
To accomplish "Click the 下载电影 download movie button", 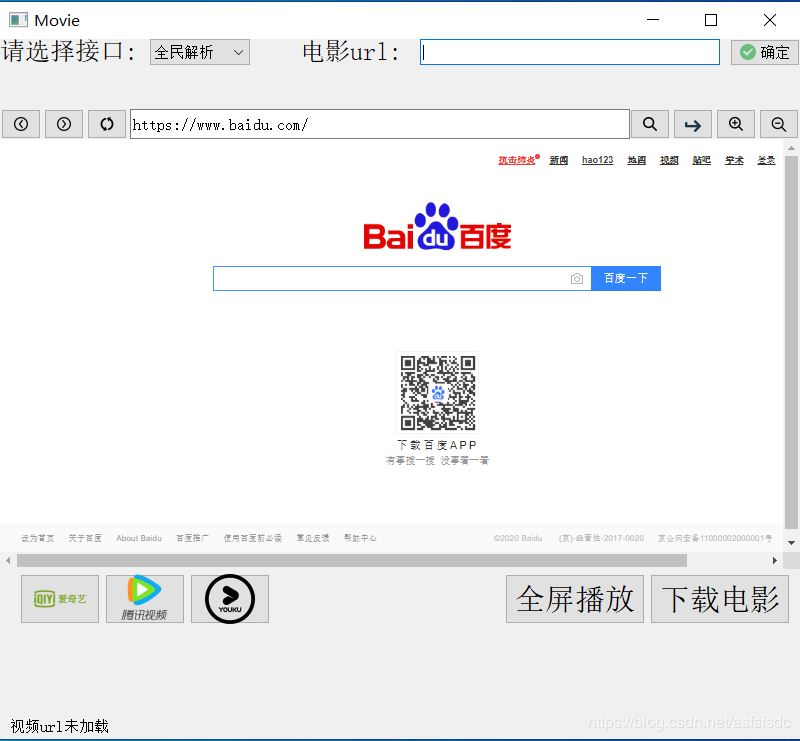I will tap(720, 599).
